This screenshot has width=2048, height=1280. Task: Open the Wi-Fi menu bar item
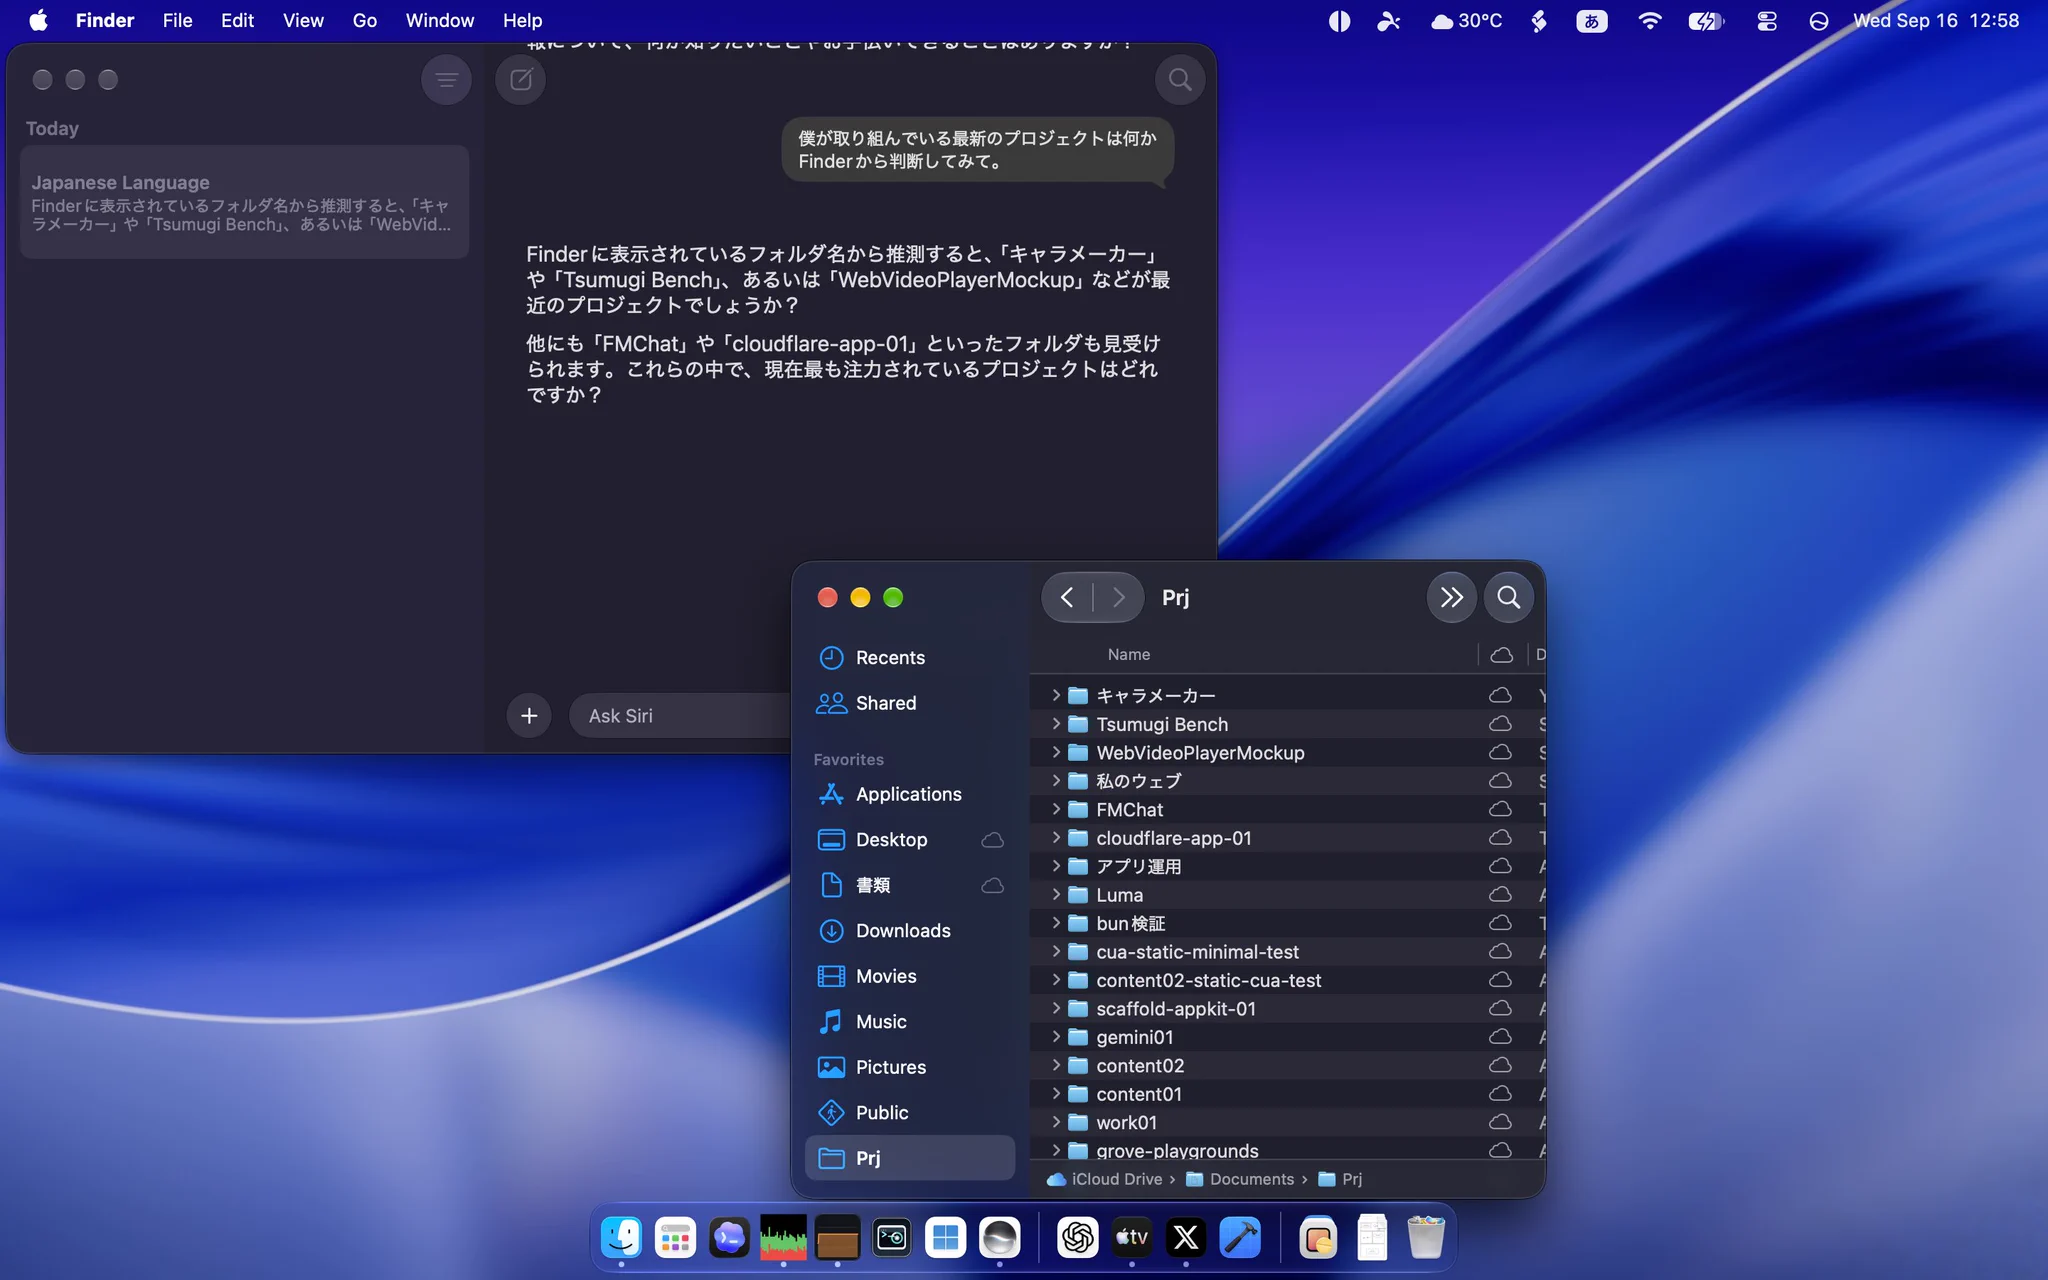click(x=1649, y=20)
